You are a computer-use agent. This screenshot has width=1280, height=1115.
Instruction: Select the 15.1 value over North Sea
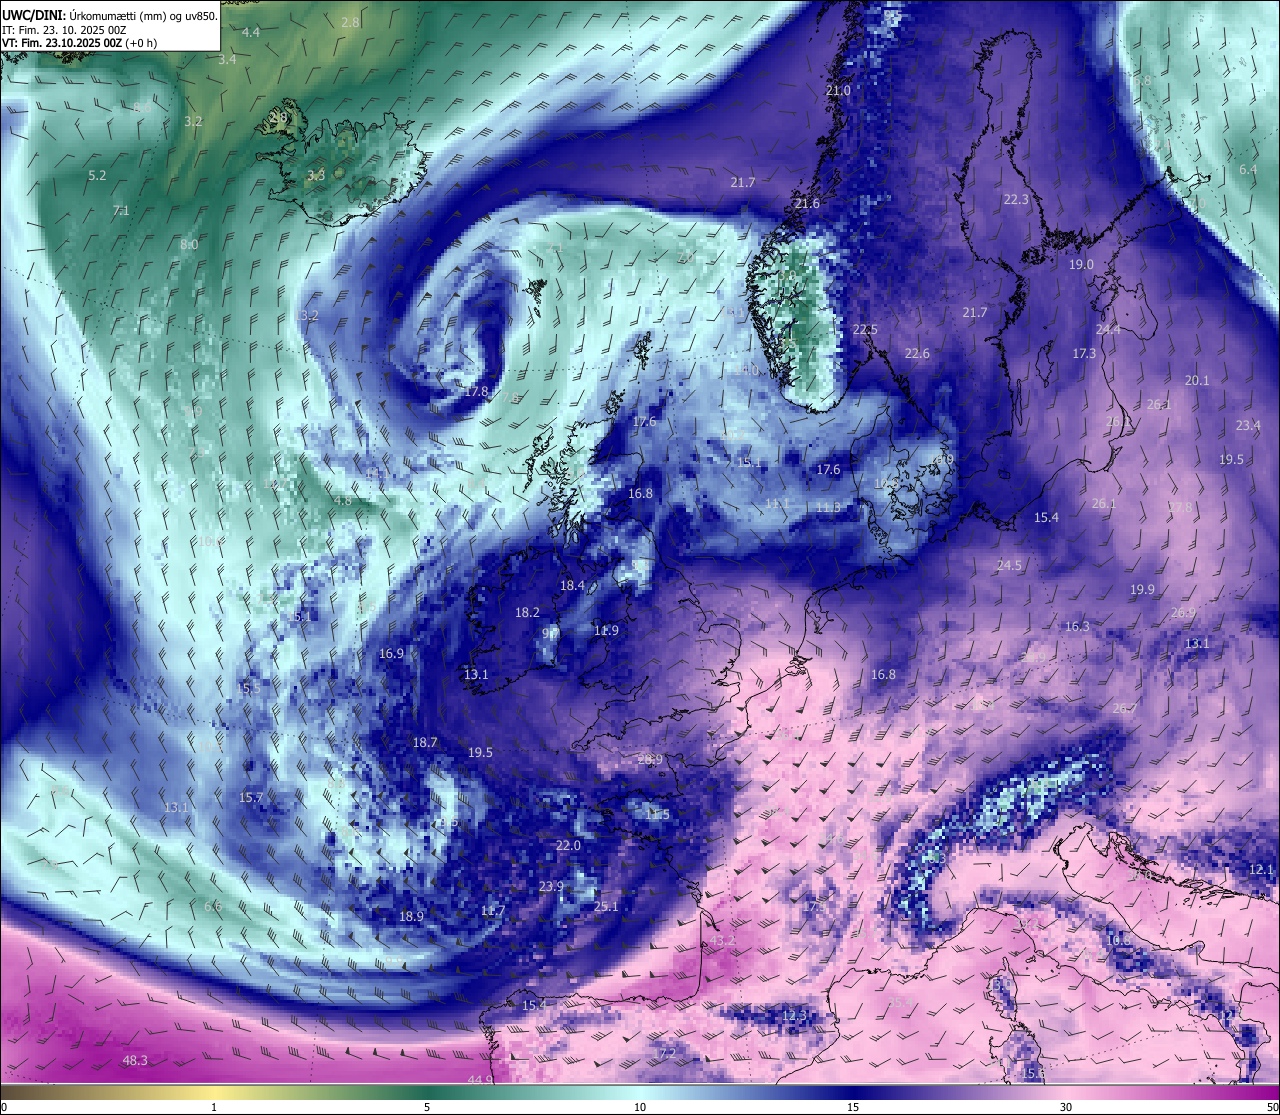[748, 462]
